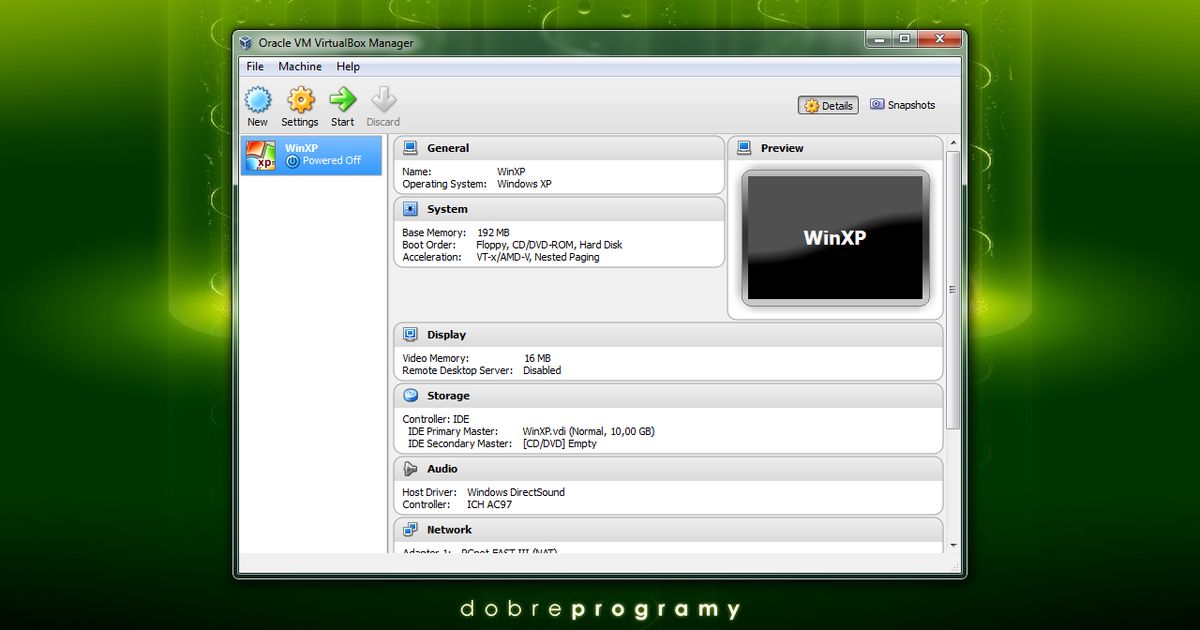This screenshot has height=630, width=1200.
Task: Click the Audio section speaker icon
Action: [x=410, y=469]
